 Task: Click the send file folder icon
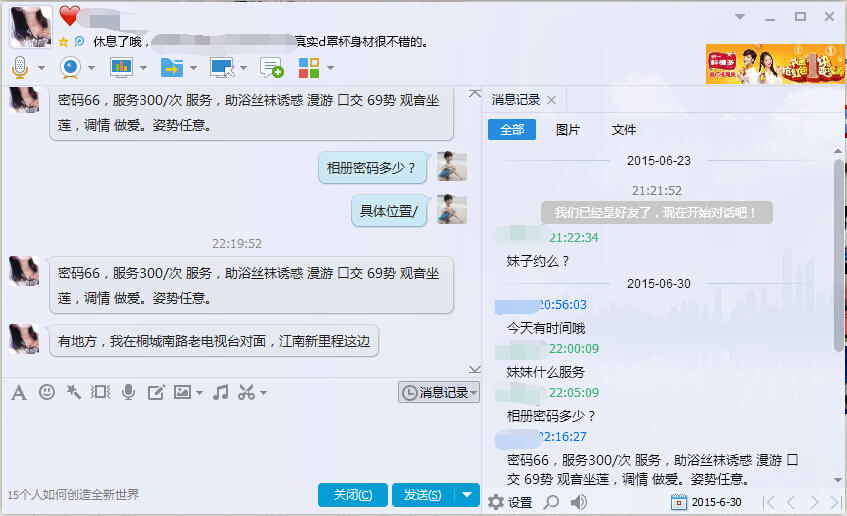(171, 68)
